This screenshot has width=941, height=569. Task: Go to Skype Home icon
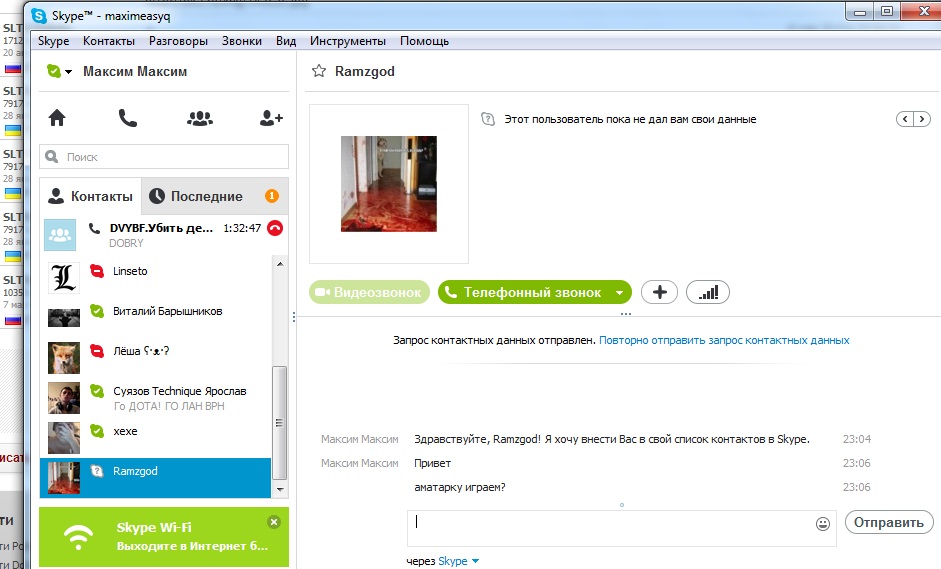(57, 118)
